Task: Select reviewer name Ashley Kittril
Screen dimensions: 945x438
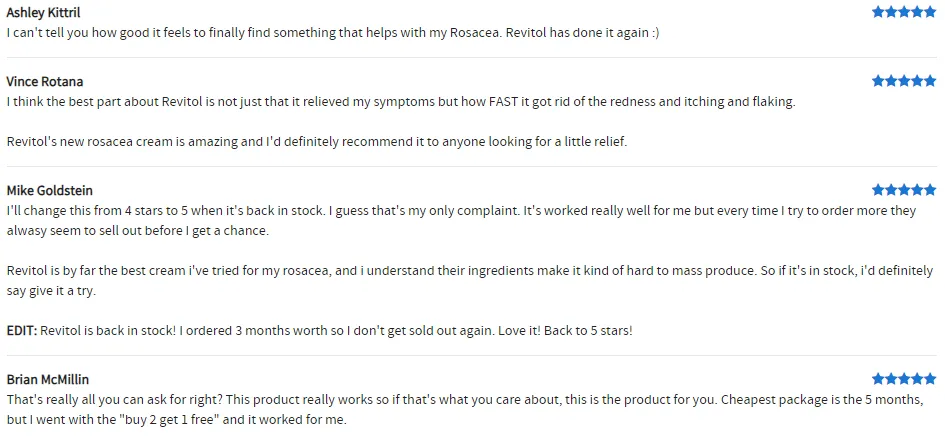Action: click(x=44, y=13)
